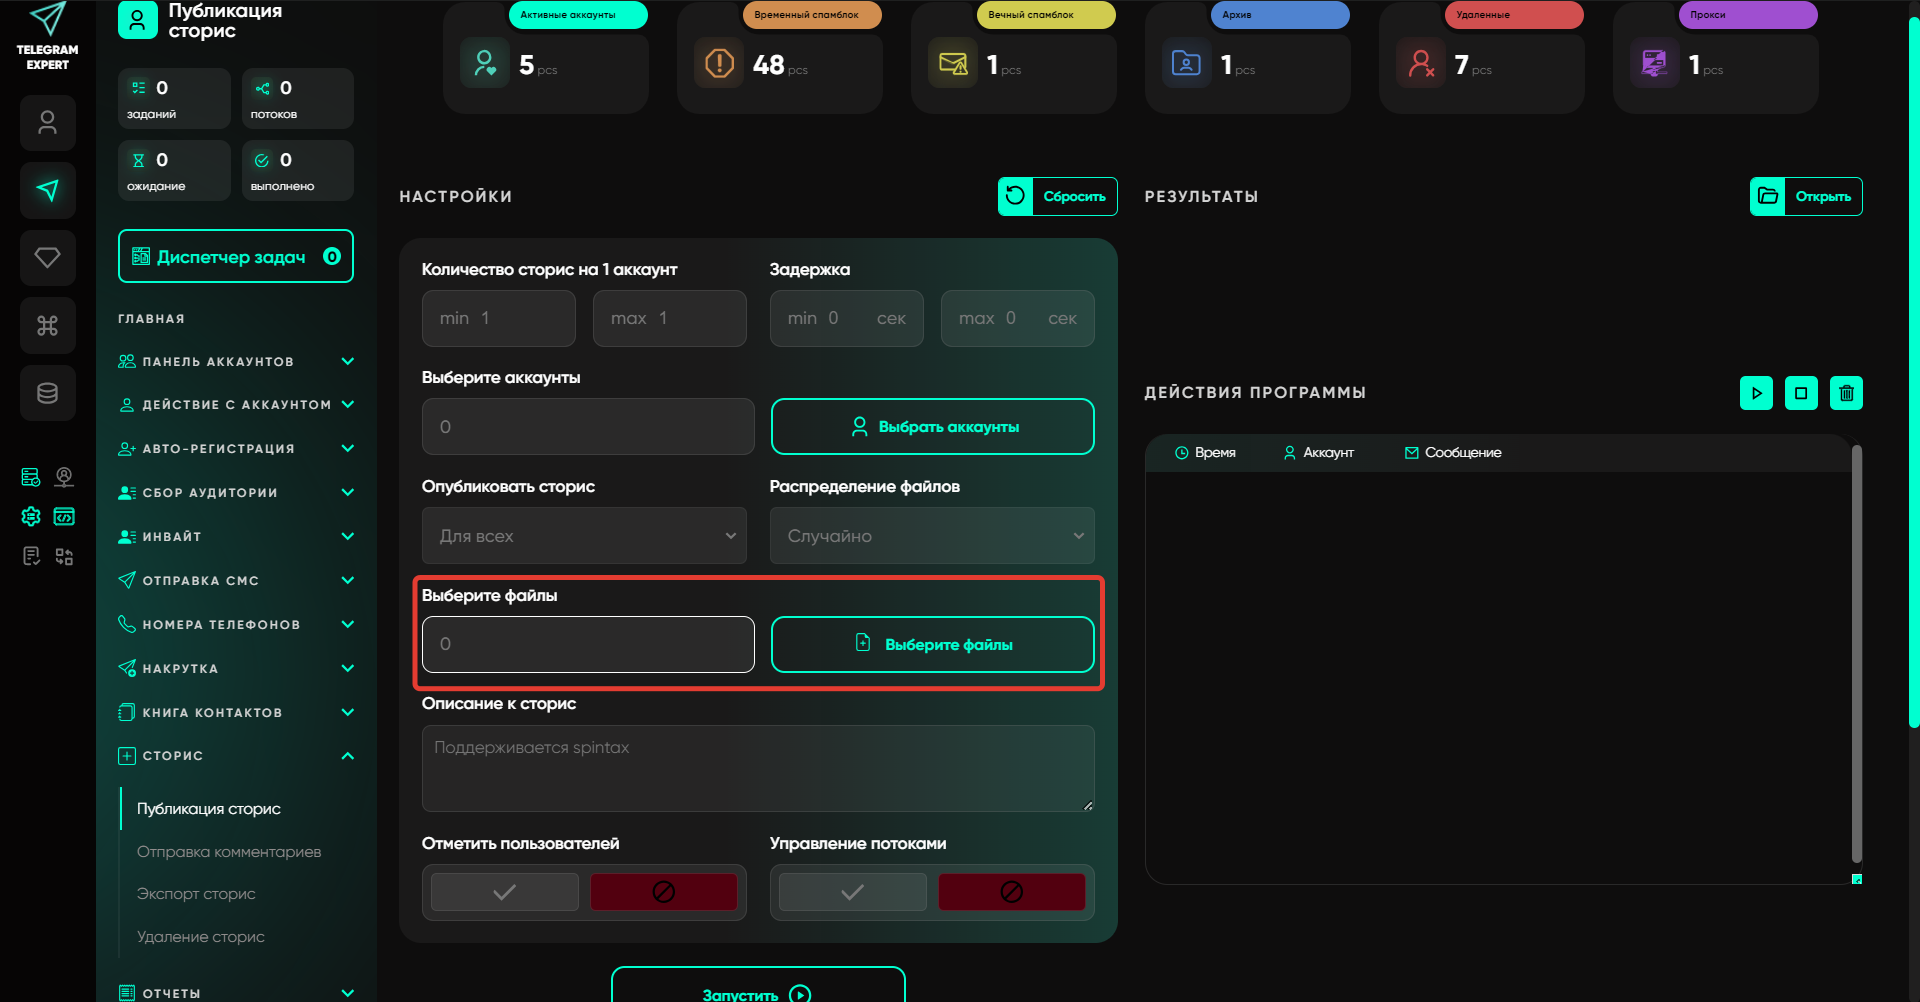Click the paper plane icon in left sidebar
This screenshot has height=1002, width=1920.
(x=47, y=190)
